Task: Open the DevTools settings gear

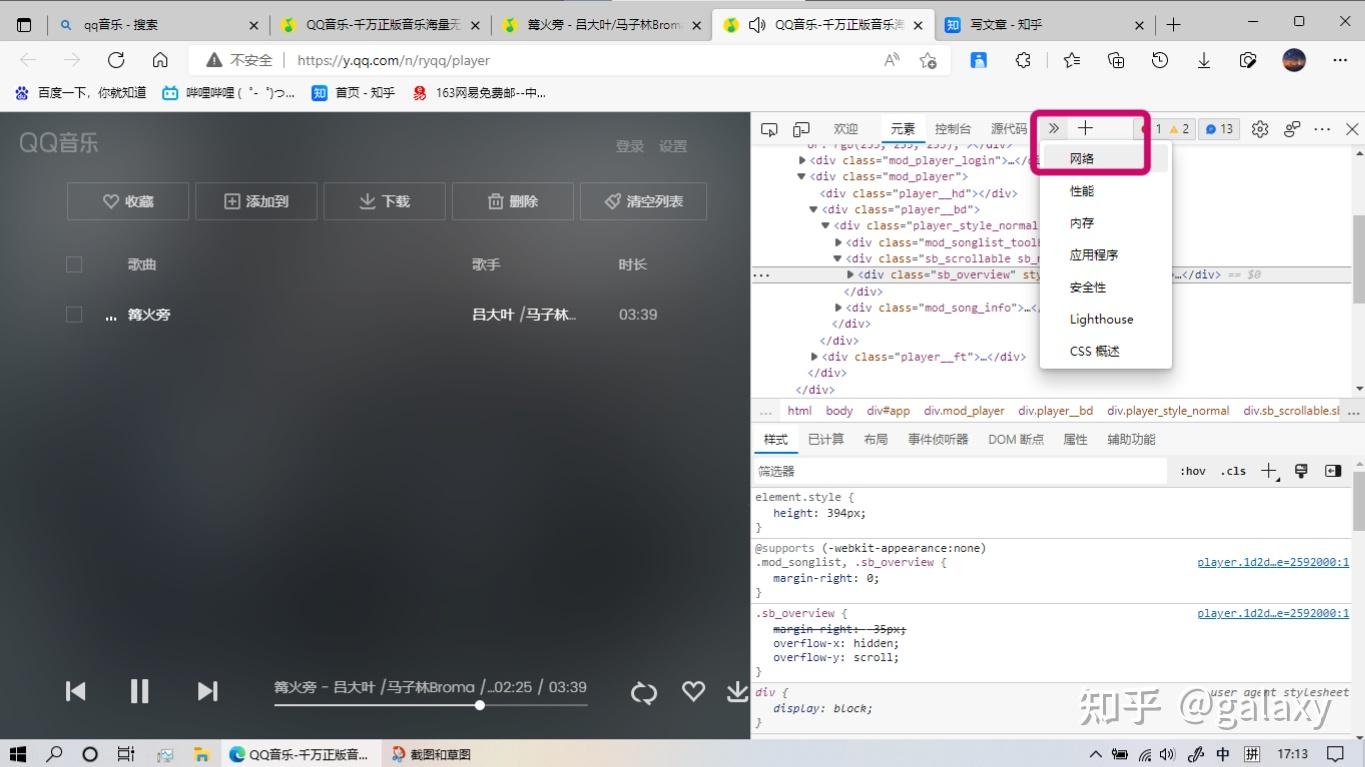Action: click(1259, 128)
